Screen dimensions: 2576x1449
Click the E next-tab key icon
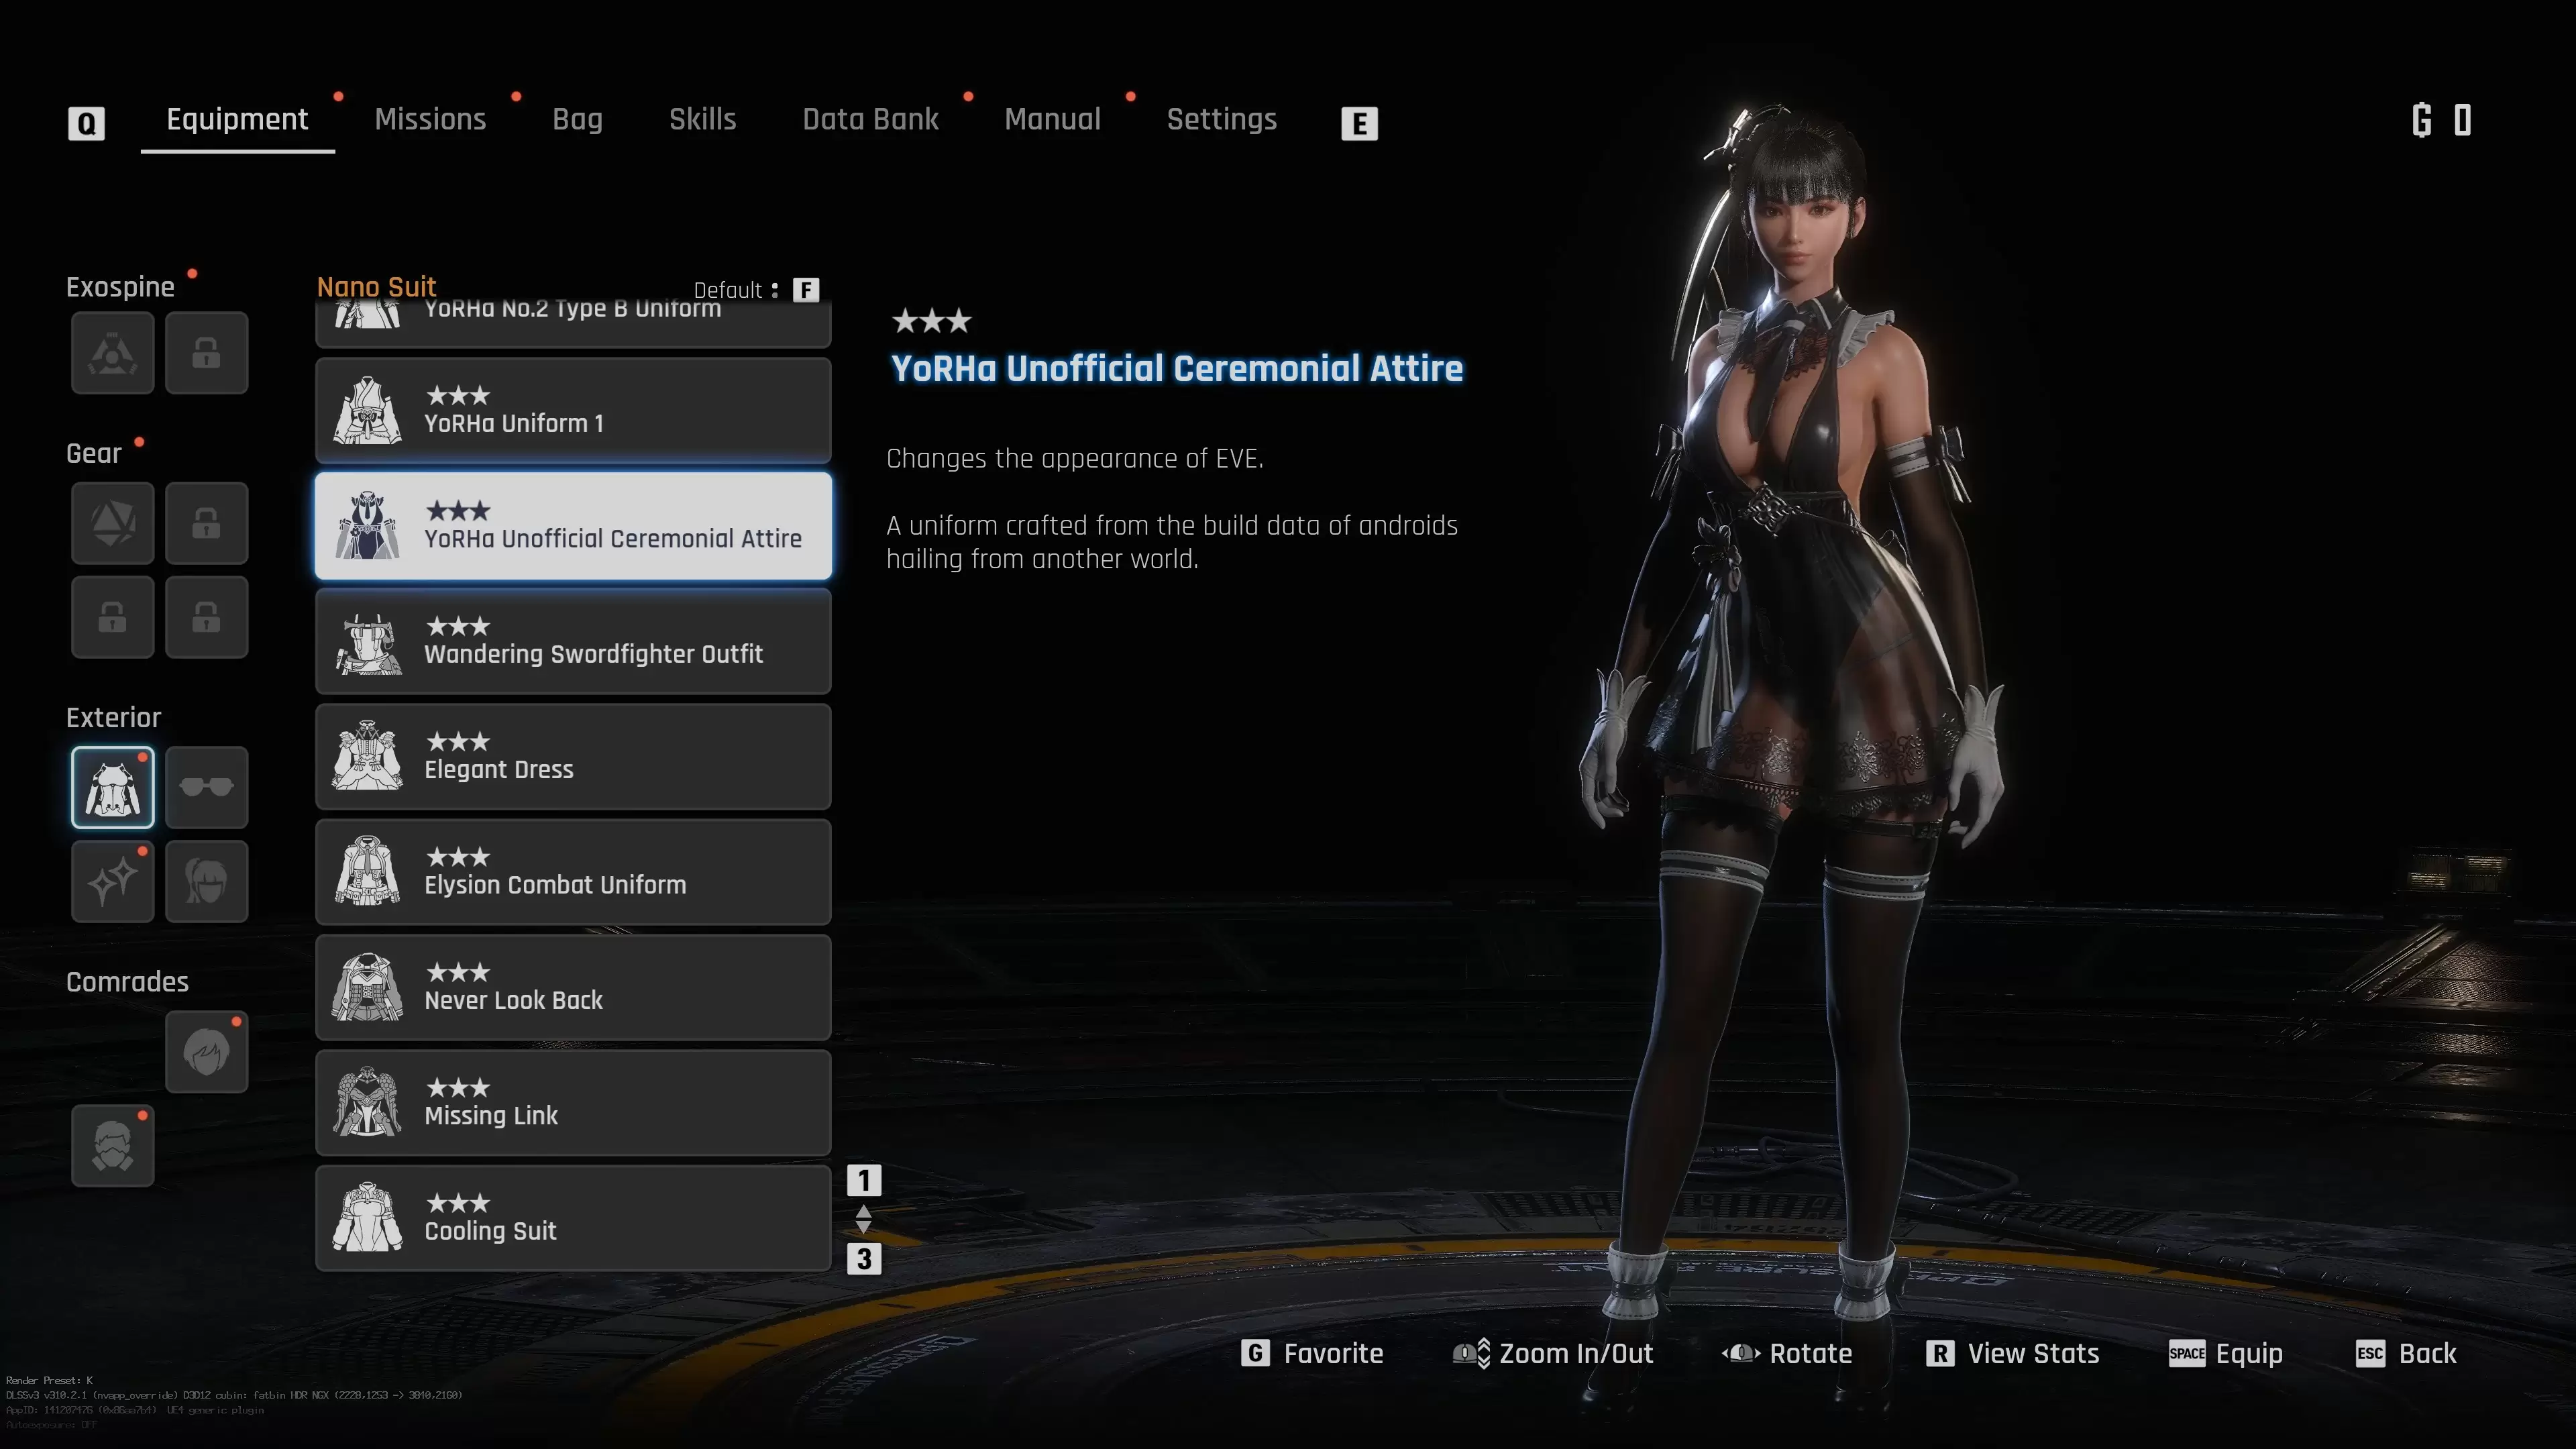pyautogui.click(x=1359, y=123)
